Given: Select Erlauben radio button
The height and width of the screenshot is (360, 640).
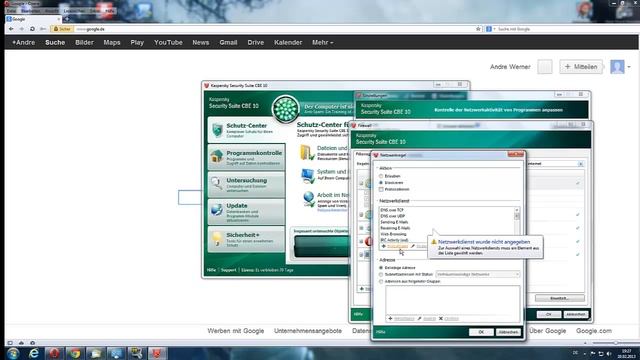Looking at the screenshot, I should [x=381, y=176].
